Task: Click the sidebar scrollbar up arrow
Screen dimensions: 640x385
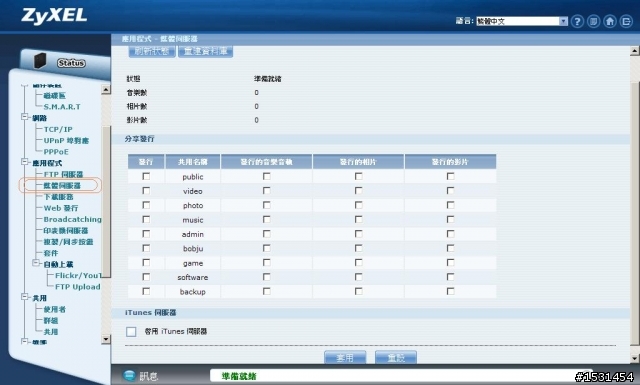Action: click(106, 89)
